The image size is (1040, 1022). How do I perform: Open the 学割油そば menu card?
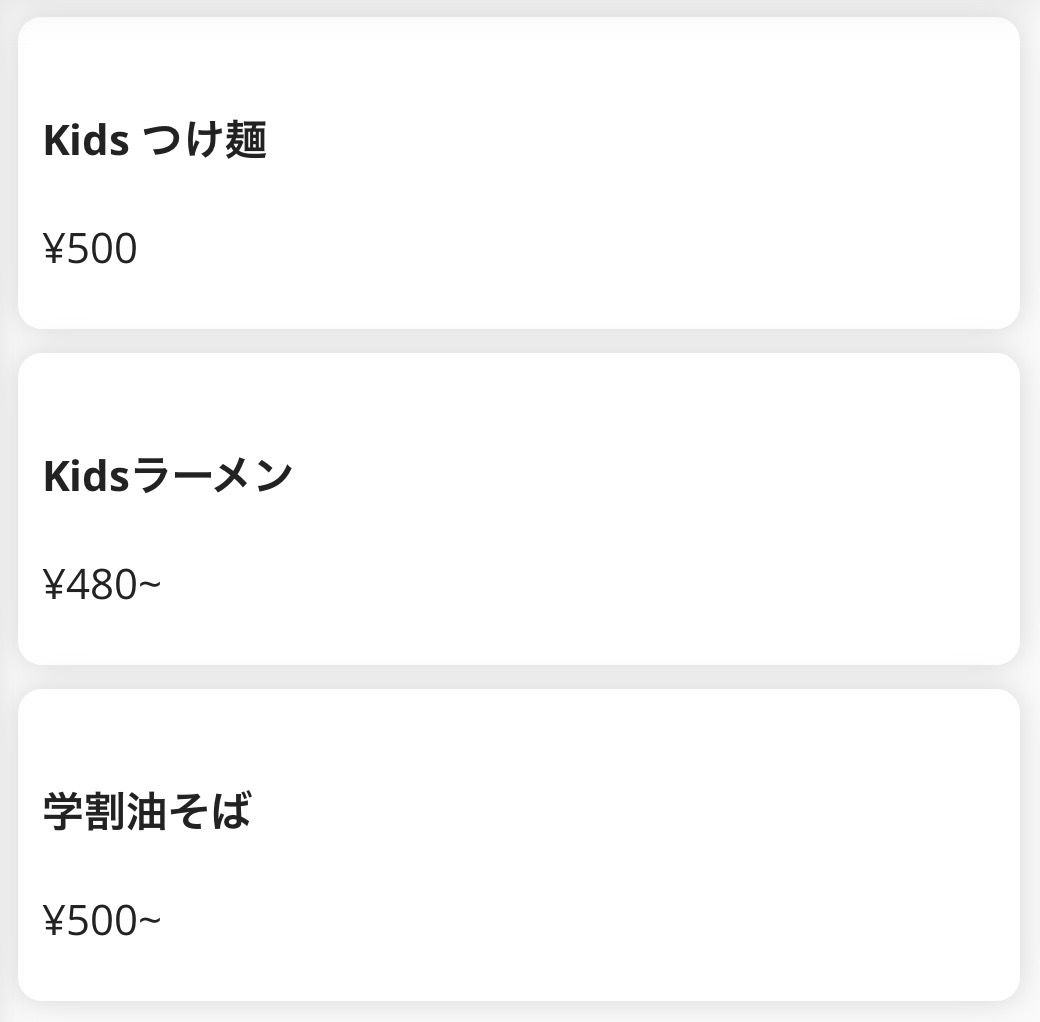click(x=518, y=845)
